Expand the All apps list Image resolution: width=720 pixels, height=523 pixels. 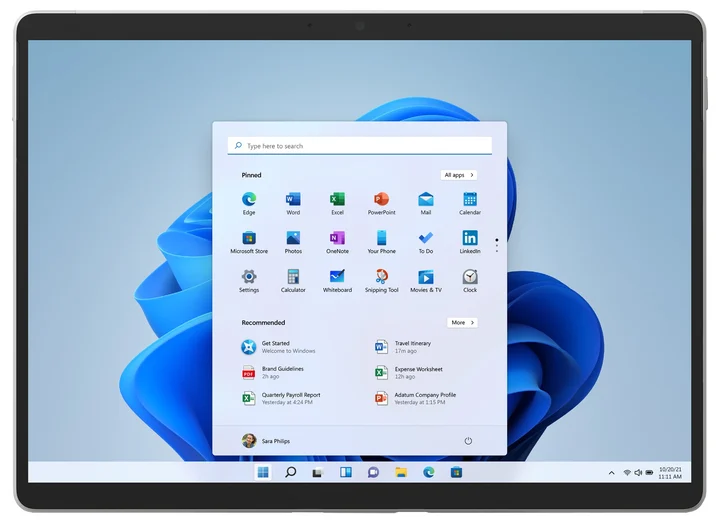tap(458, 175)
